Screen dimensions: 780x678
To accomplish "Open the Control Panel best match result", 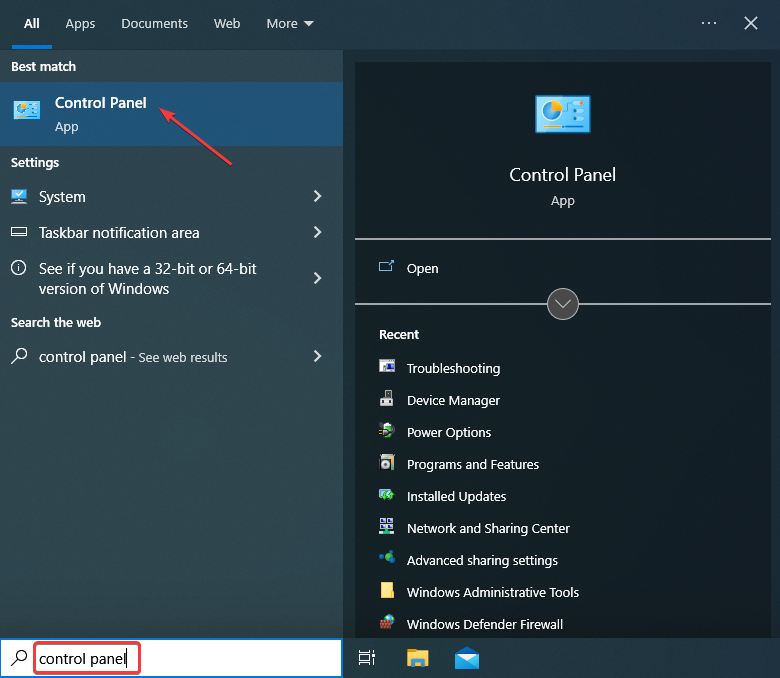I will pyautogui.click(x=171, y=114).
